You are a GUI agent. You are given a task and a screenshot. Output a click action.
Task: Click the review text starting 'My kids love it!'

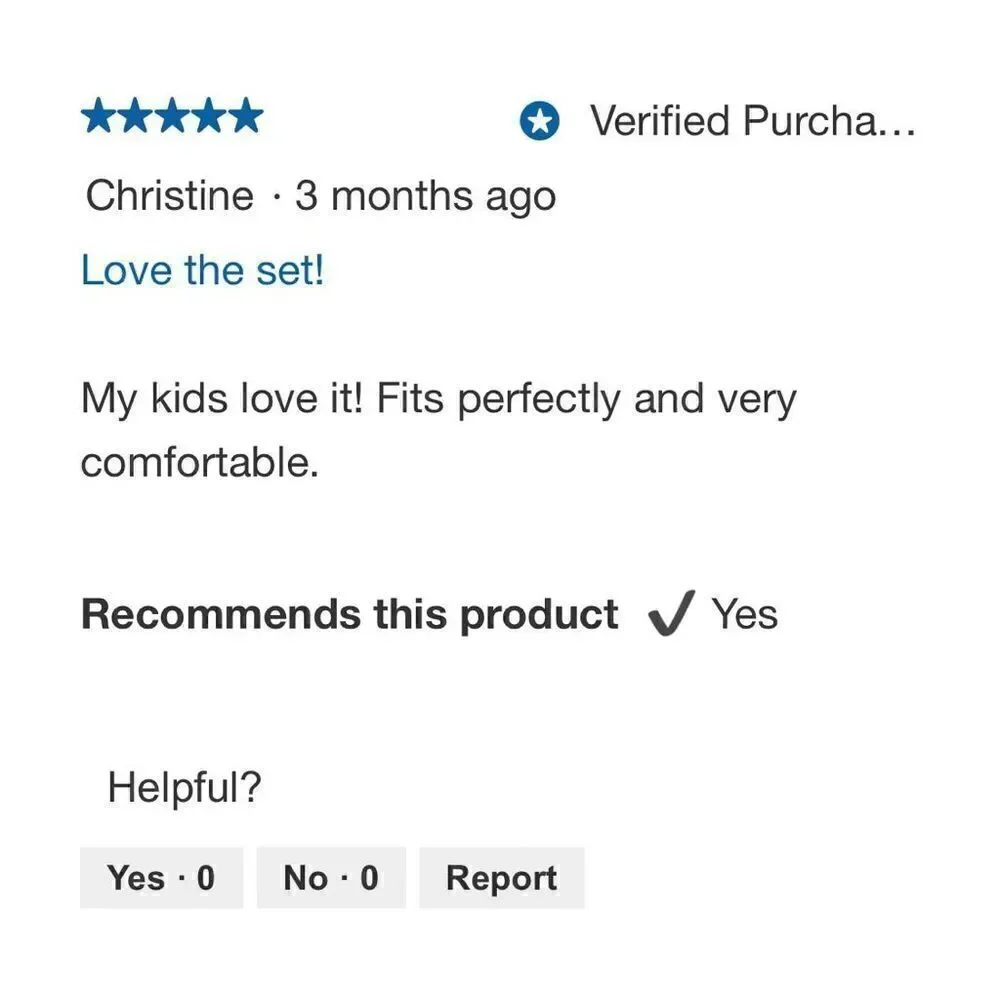click(439, 430)
